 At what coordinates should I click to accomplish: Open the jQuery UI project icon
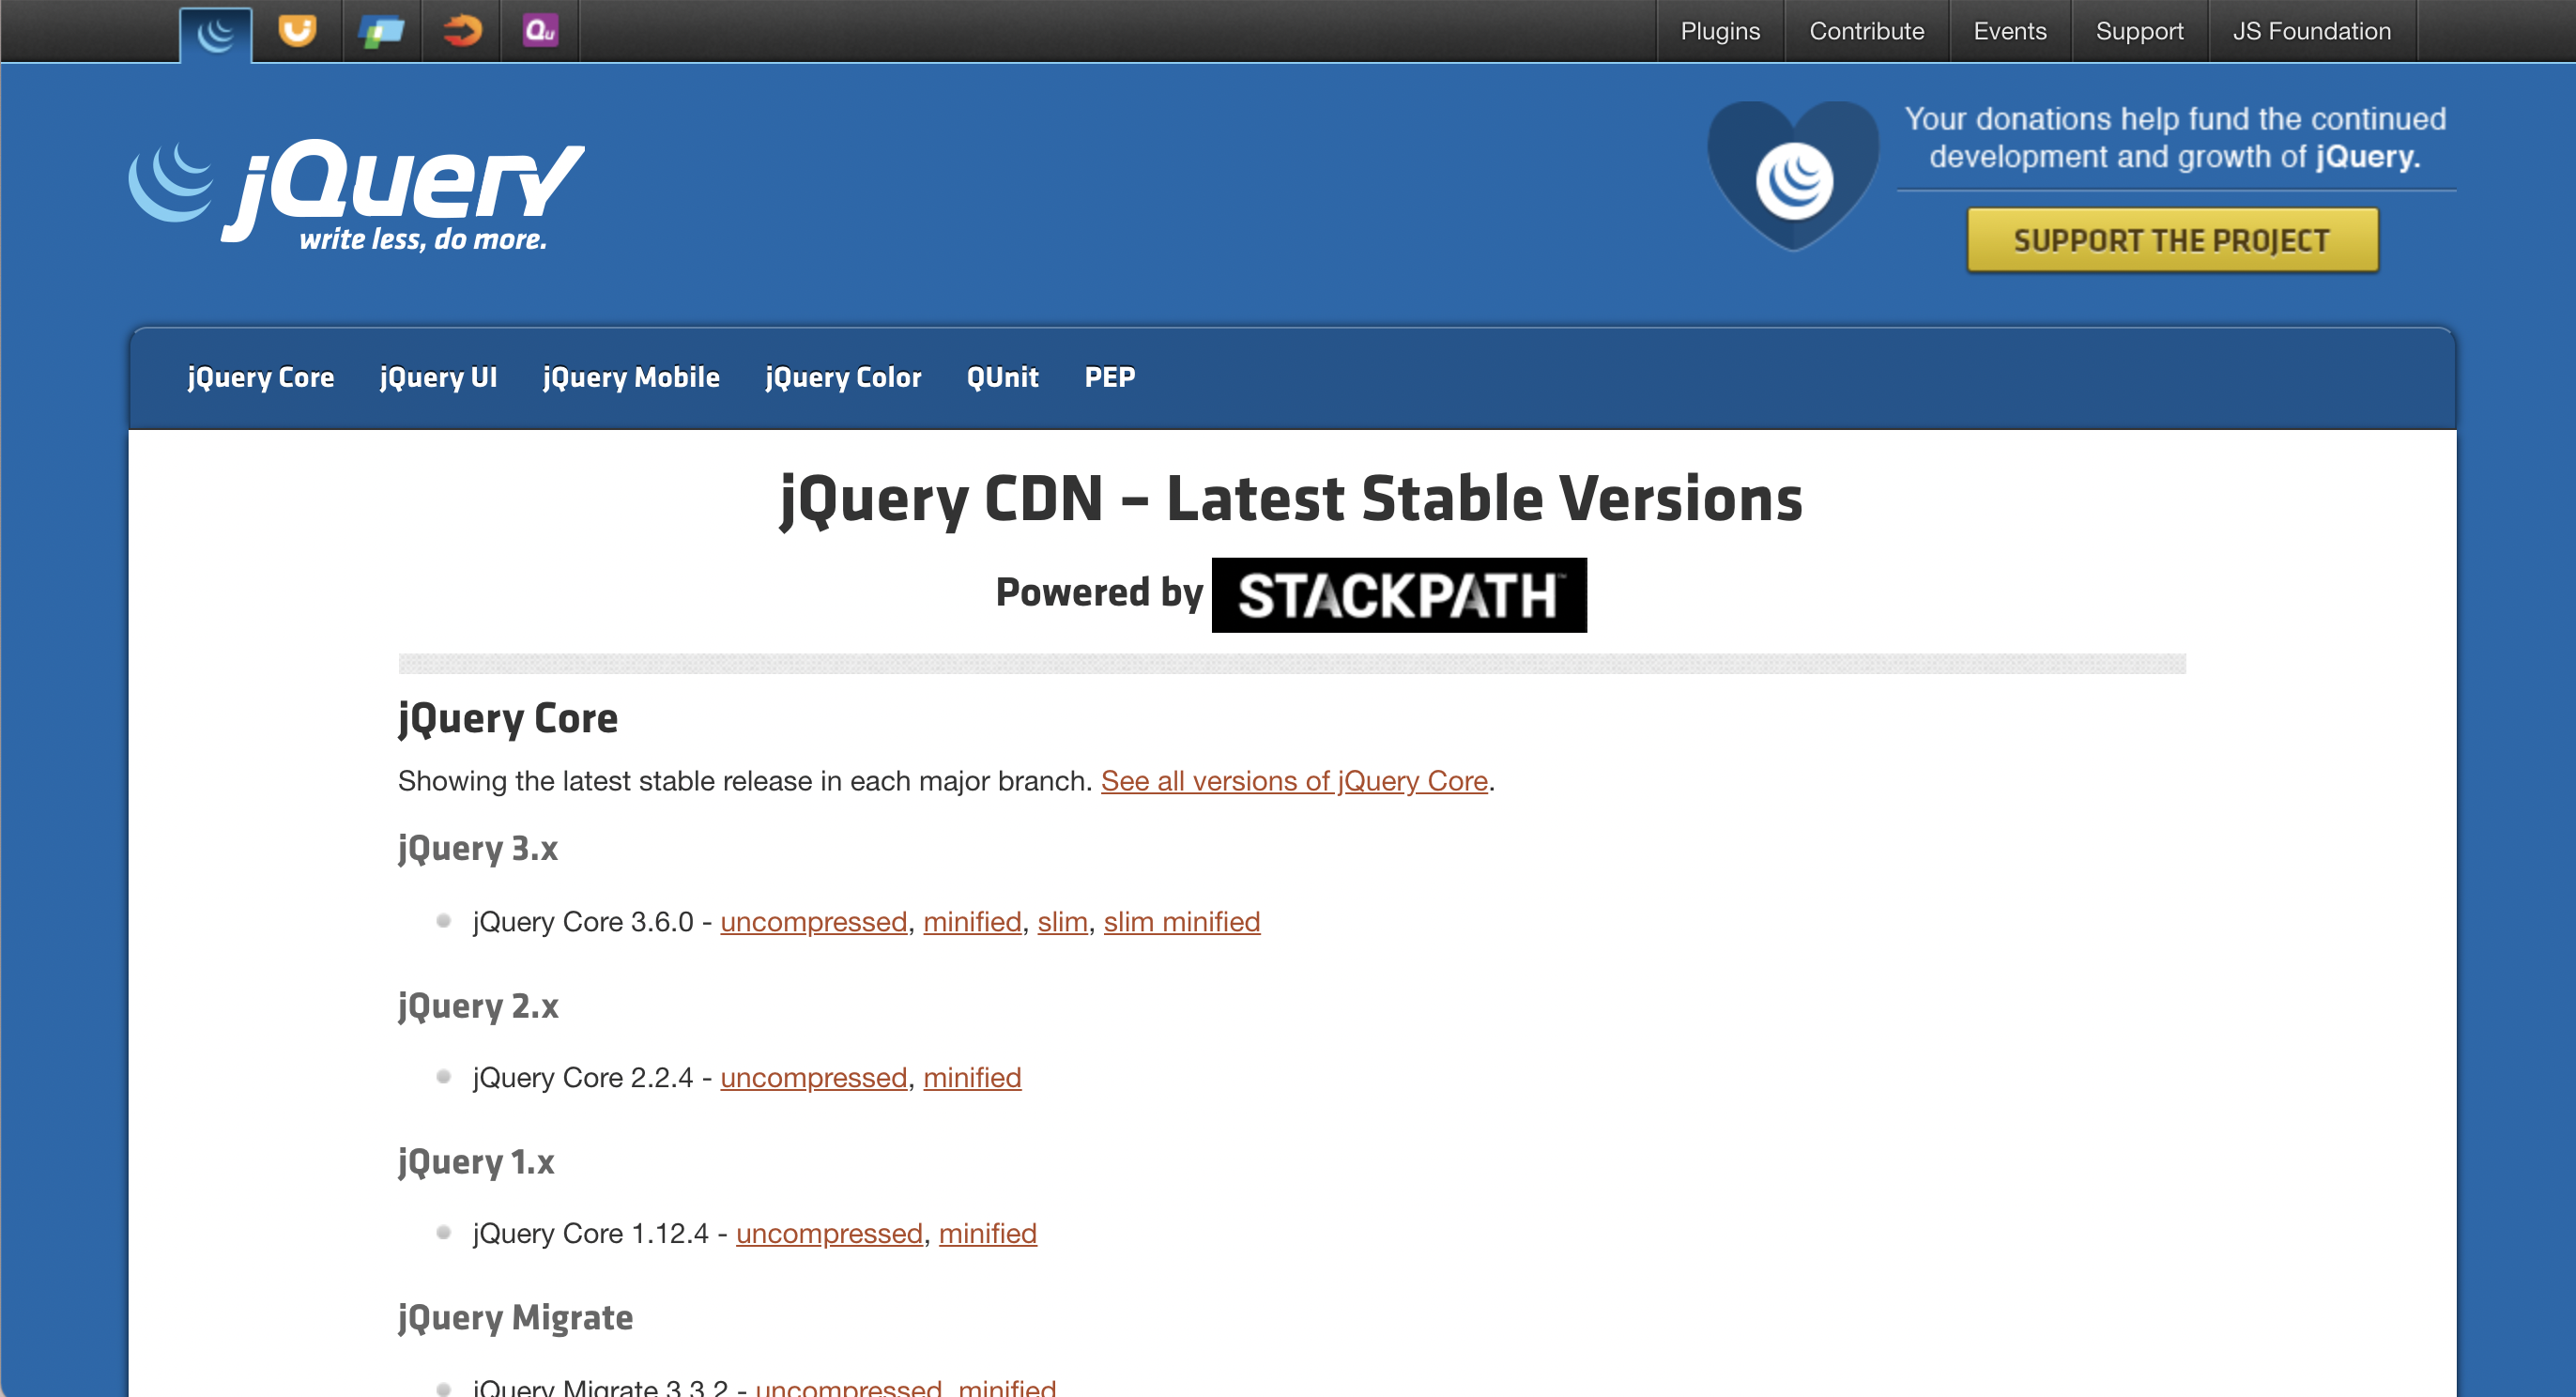coord(297,31)
